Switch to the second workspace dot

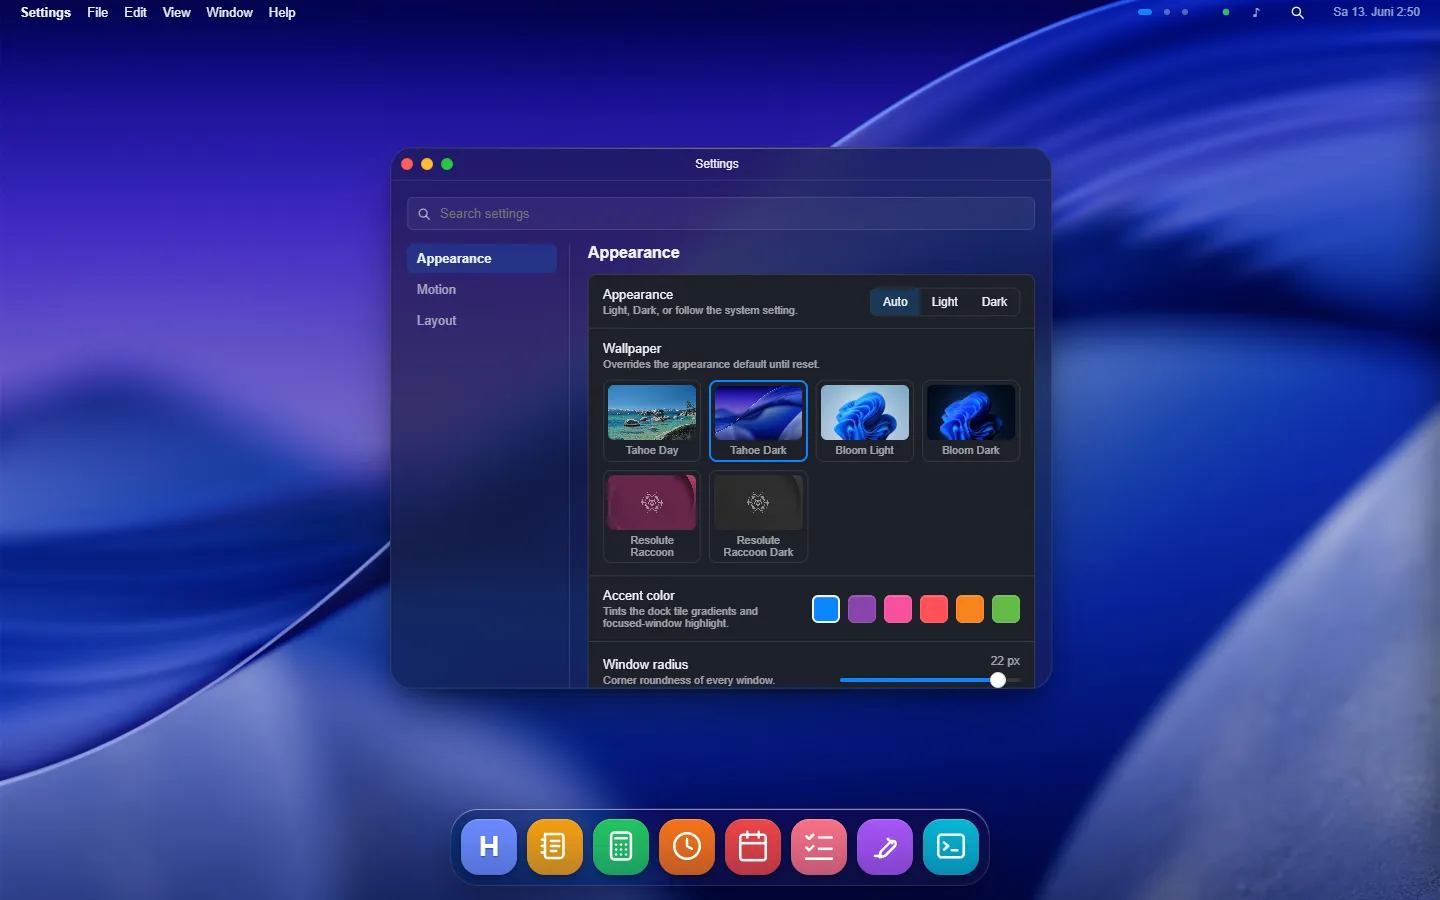pos(1167,12)
